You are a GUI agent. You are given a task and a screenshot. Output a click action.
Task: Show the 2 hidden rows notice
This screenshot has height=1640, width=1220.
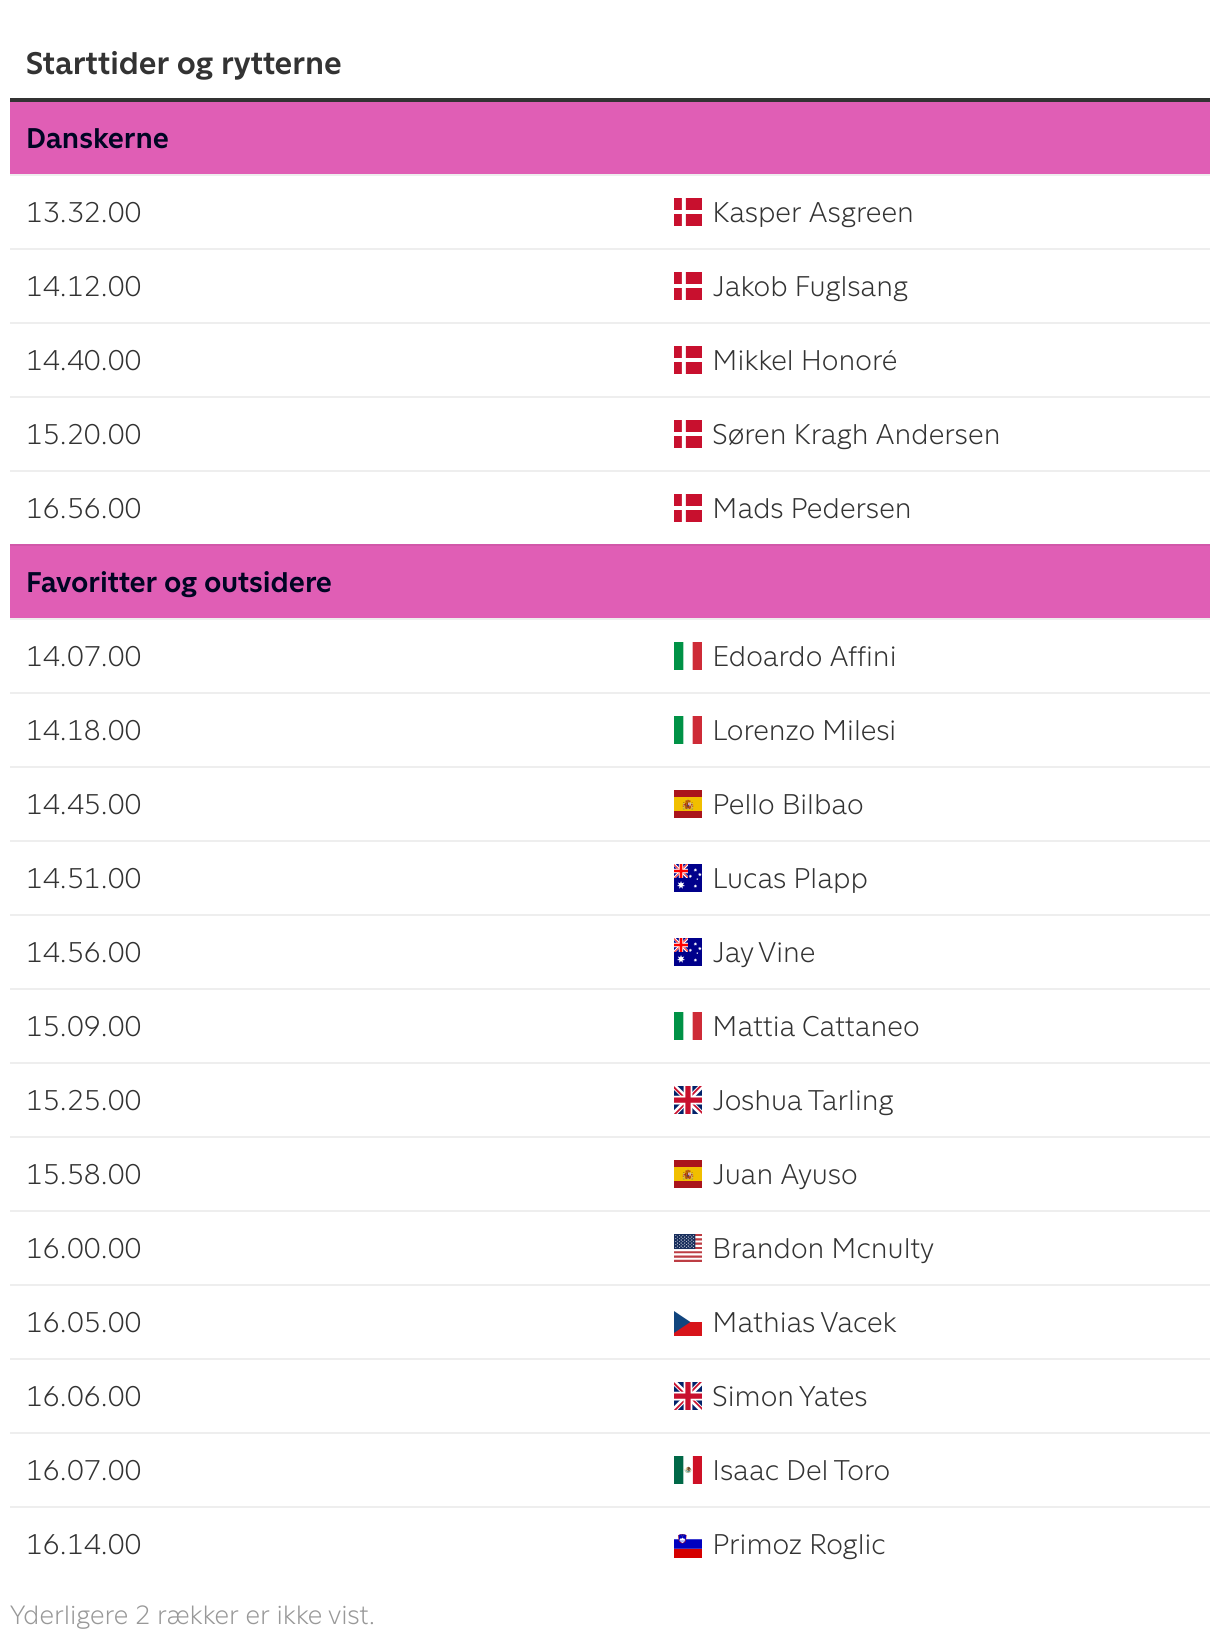(x=192, y=1615)
